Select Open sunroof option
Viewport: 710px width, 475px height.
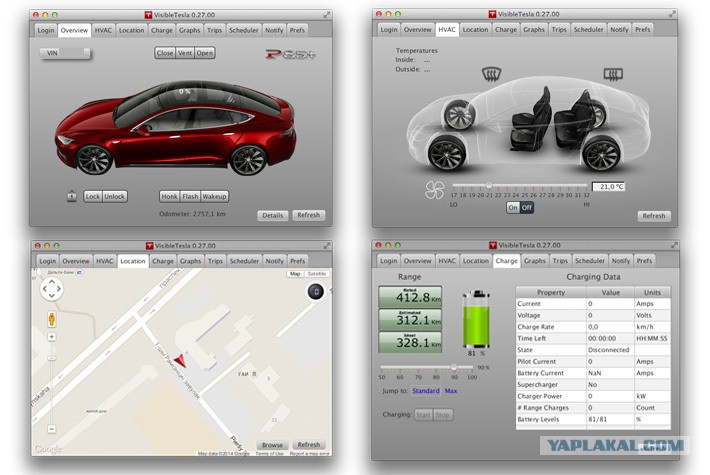pos(205,53)
